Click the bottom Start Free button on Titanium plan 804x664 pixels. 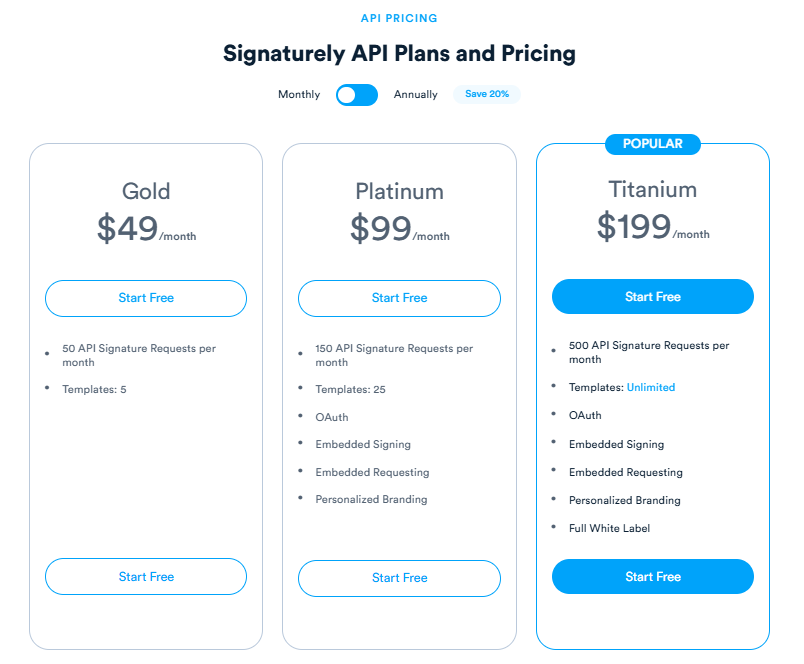(x=652, y=576)
